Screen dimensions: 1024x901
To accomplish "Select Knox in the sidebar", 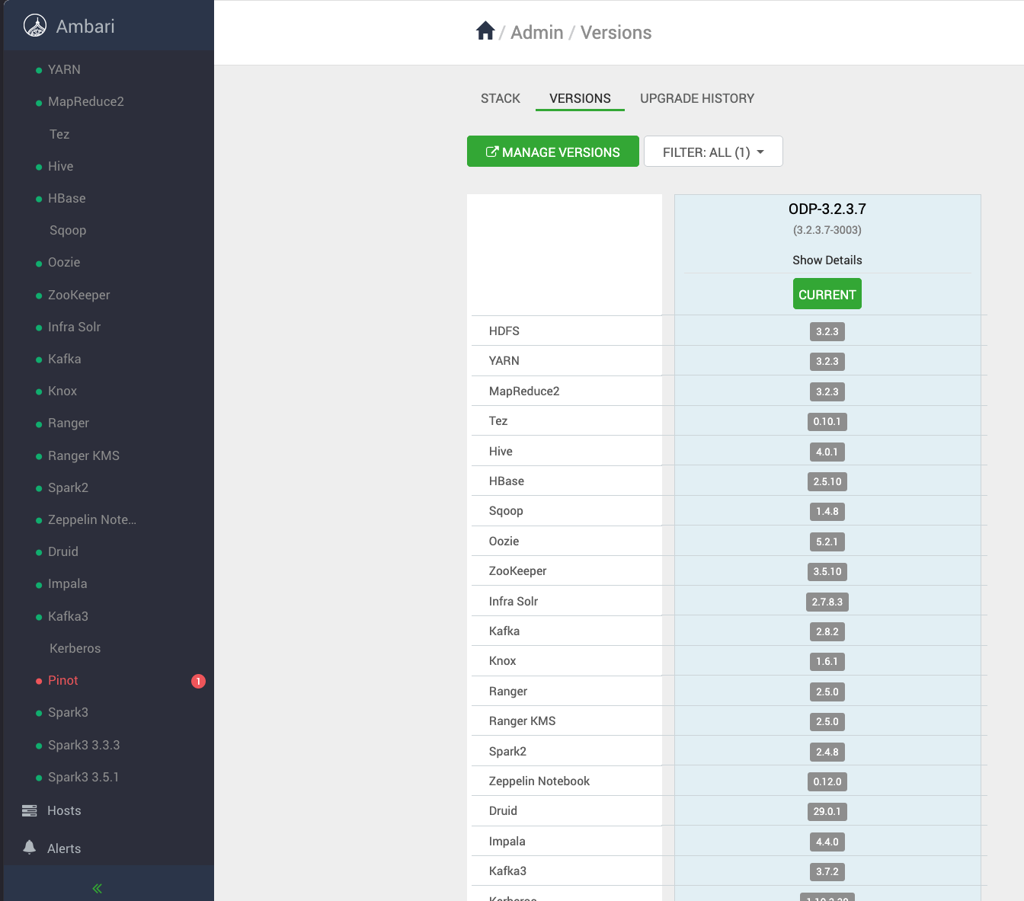I will (x=62, y=390).
